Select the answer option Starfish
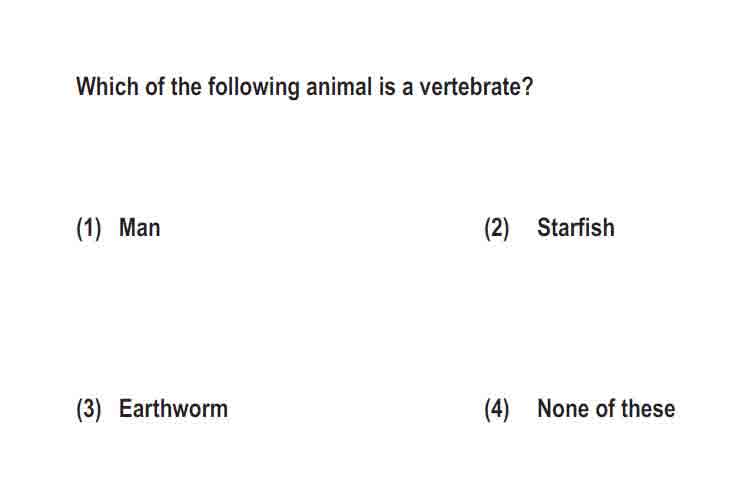 [x=576, y=227]
